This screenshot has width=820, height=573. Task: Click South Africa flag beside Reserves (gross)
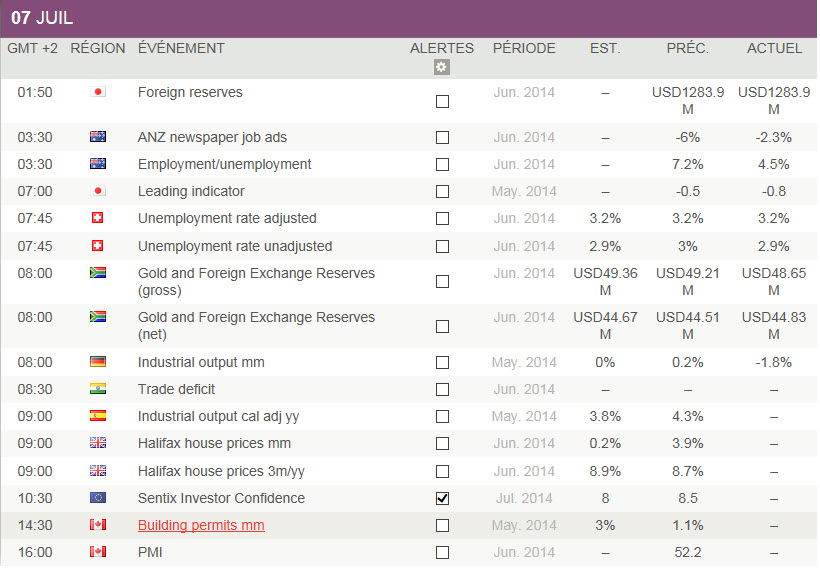[98, 273]
